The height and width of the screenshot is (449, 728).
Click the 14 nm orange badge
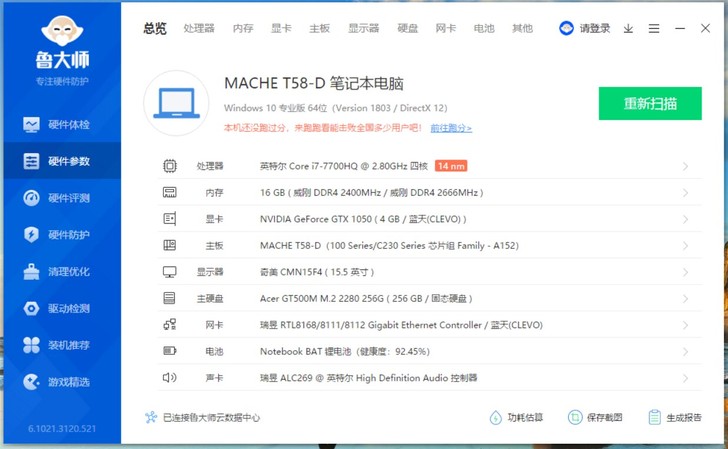point(451,166)
